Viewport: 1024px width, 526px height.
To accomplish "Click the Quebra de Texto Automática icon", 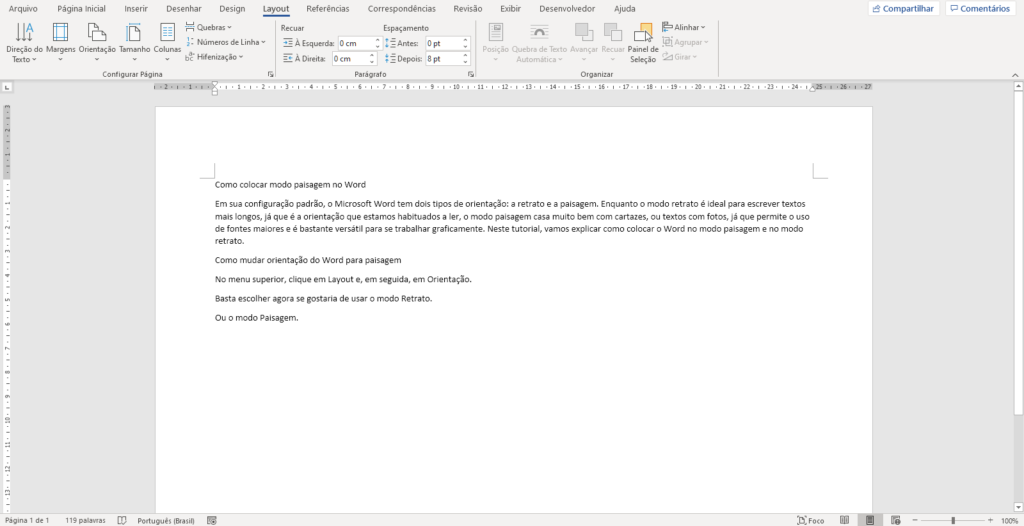I will coord(539,33).
